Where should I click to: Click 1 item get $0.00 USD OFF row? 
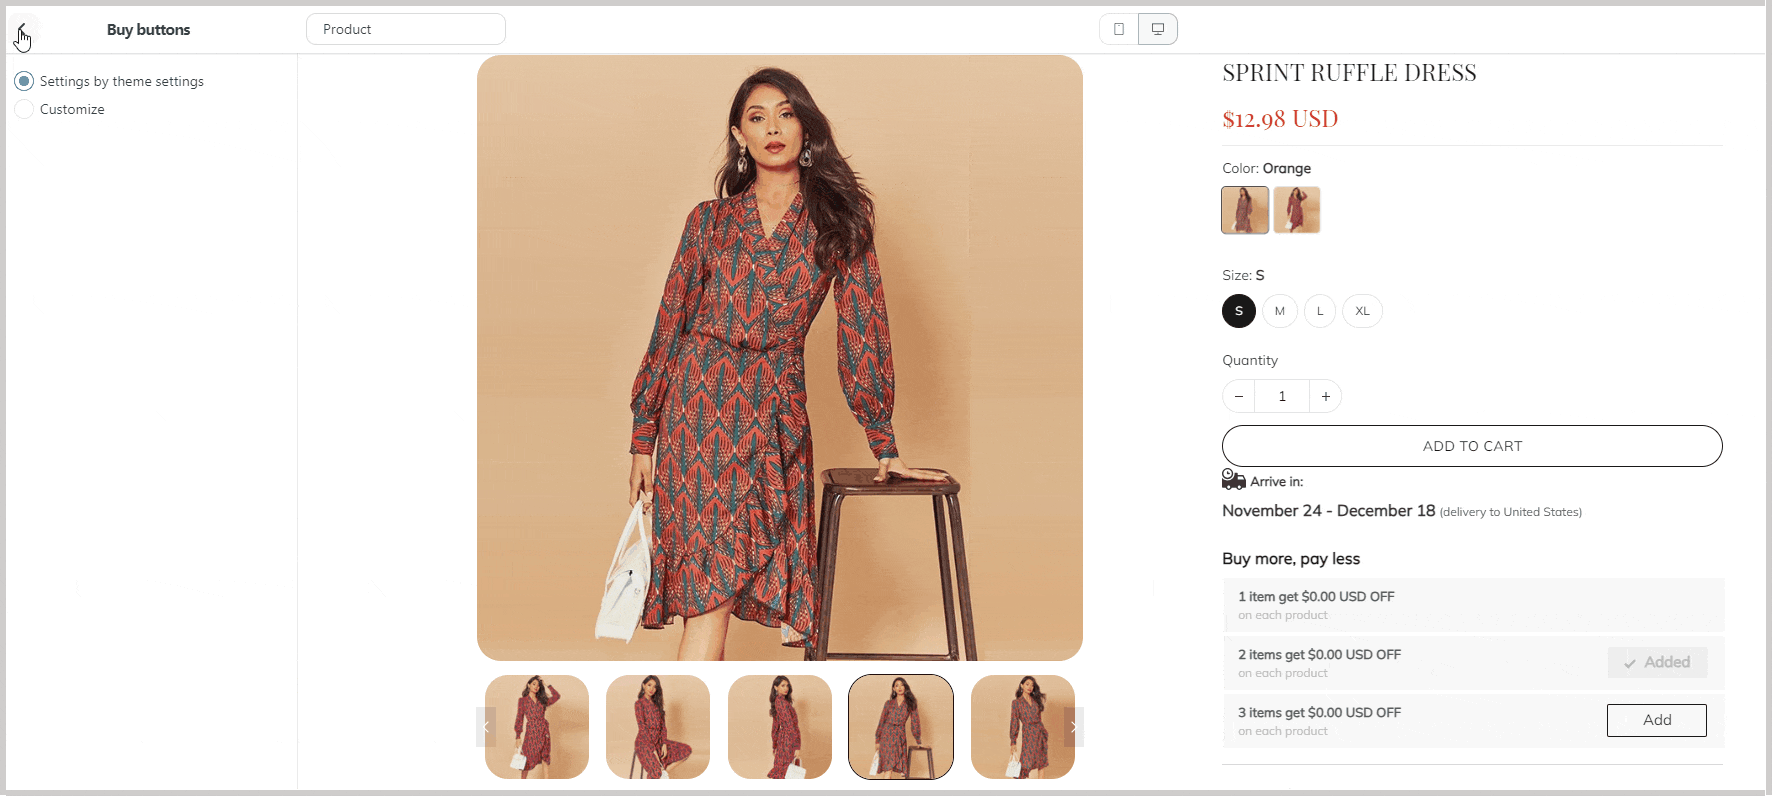[x=1474, y=605]
